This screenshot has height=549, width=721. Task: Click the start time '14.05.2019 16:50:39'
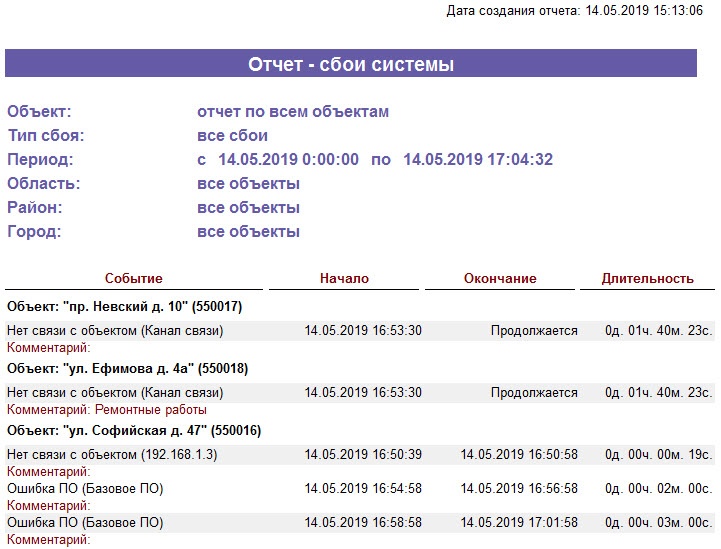pos(363,454)
